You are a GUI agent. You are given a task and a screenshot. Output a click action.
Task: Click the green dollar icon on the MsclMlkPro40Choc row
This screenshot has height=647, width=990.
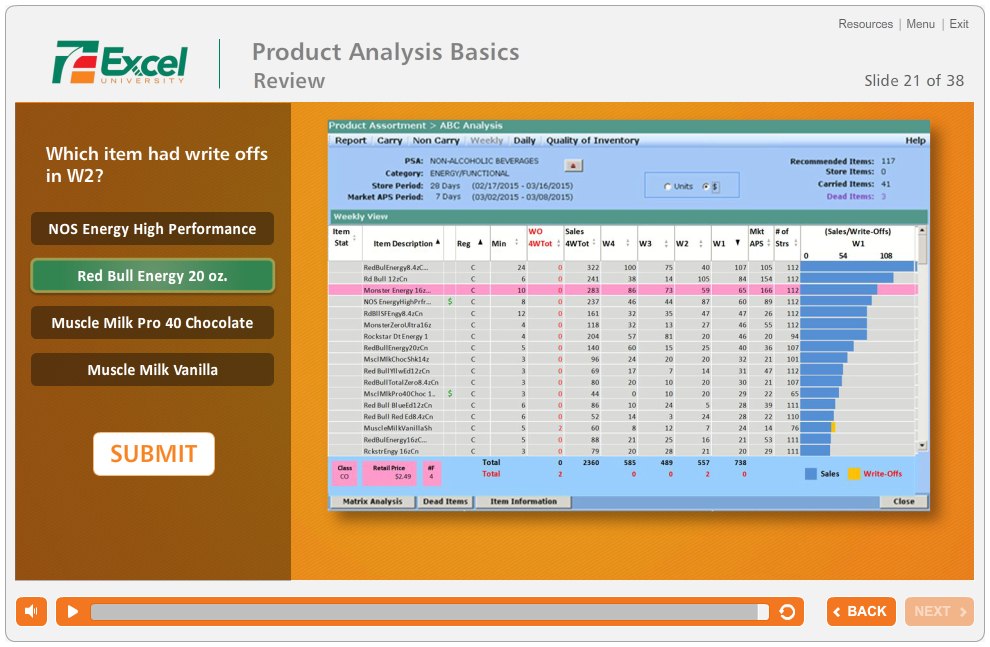[x=450, y=393]
